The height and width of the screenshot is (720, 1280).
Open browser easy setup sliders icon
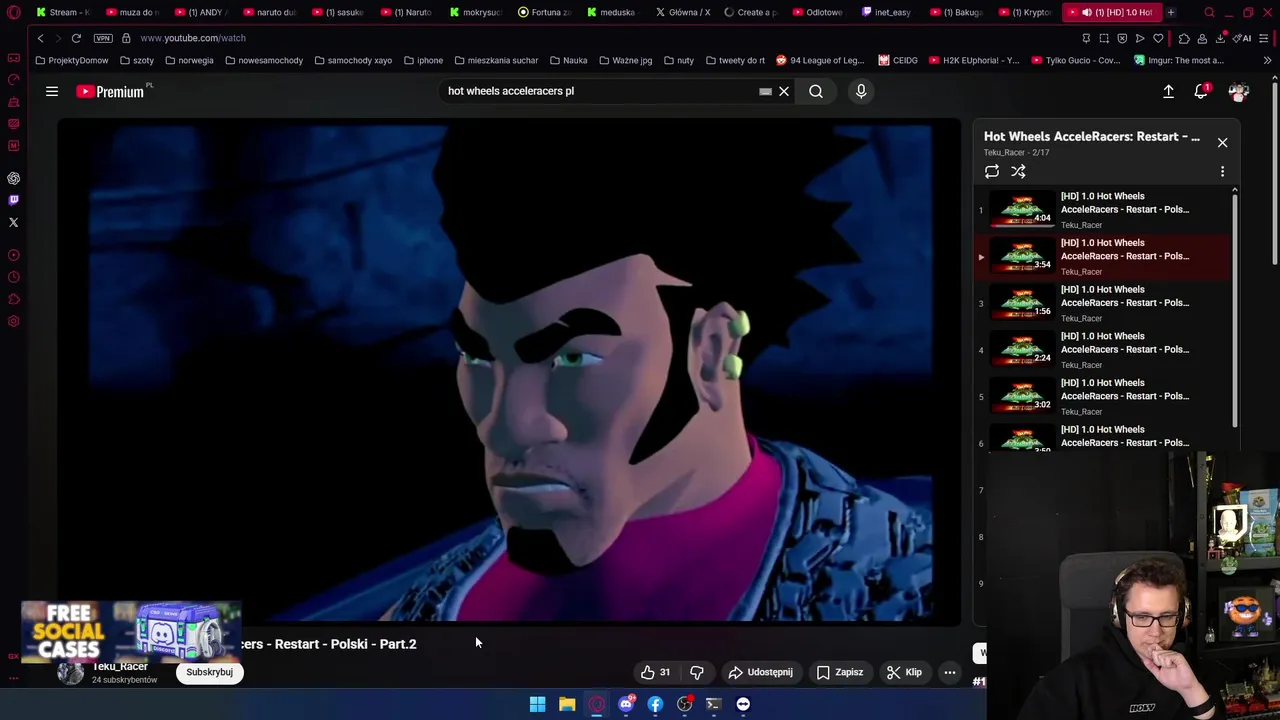coord(1265,38)
